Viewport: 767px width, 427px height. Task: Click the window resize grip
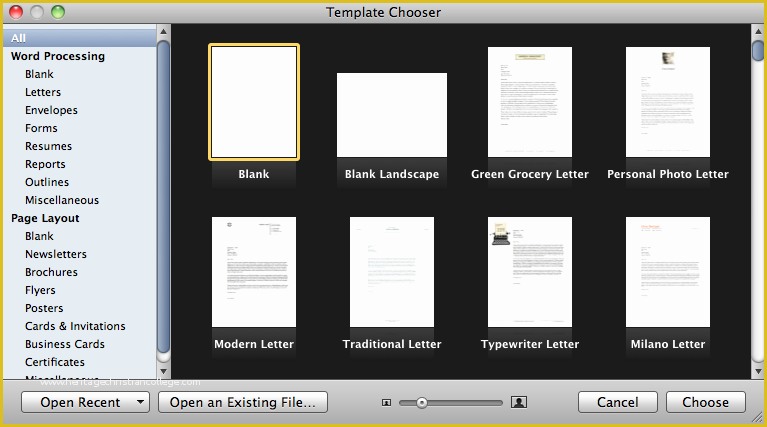758,417
